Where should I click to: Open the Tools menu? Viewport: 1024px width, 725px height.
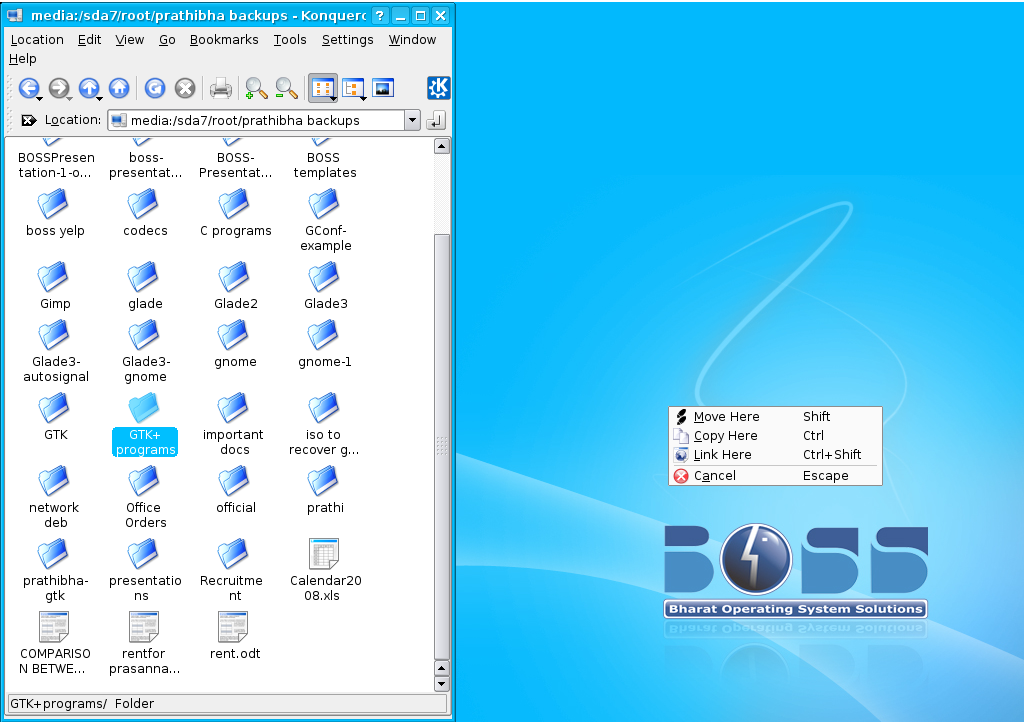coord(290,40)
